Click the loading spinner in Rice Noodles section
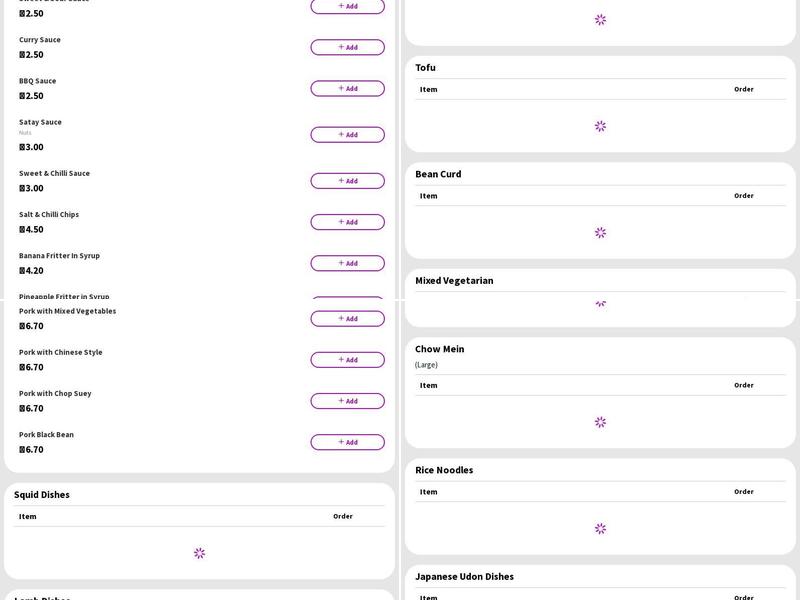 600,529
